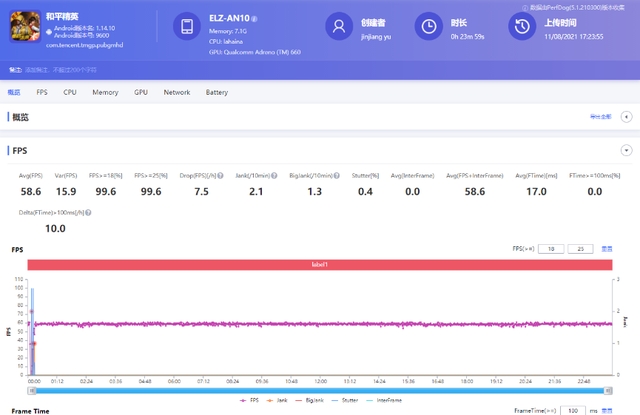Viewport: 640px width, 415px height.
Task: Click the FPS threshold field showing 25
Action: point(580,249)
